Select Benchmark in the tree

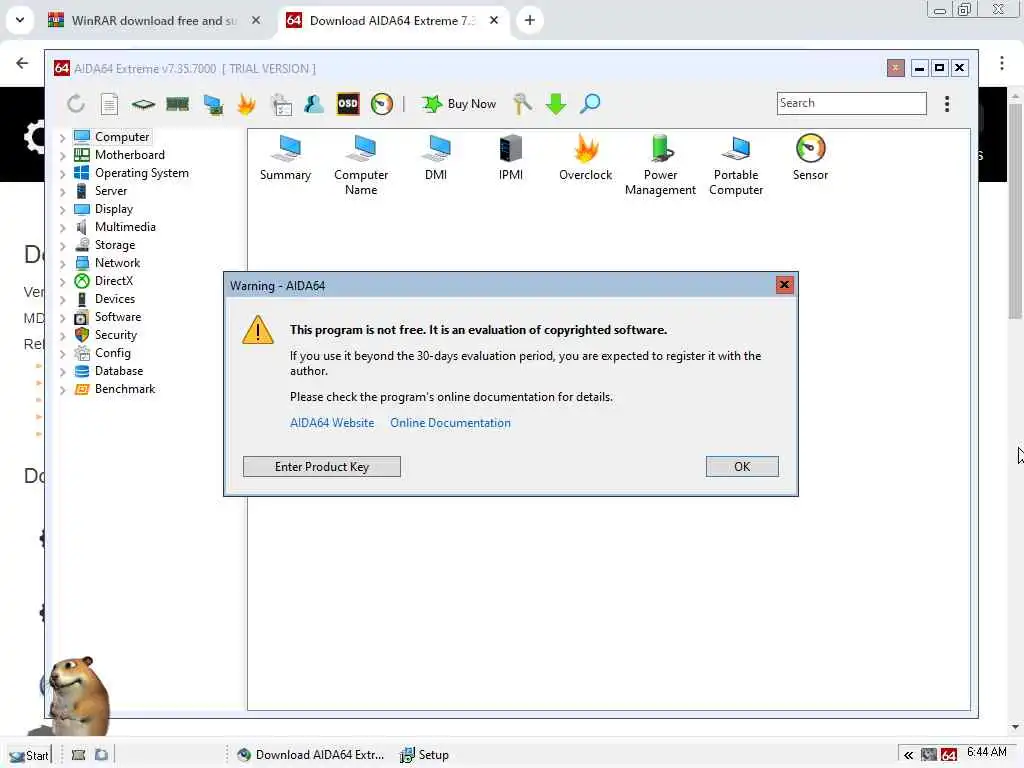(x=125, y=389)
